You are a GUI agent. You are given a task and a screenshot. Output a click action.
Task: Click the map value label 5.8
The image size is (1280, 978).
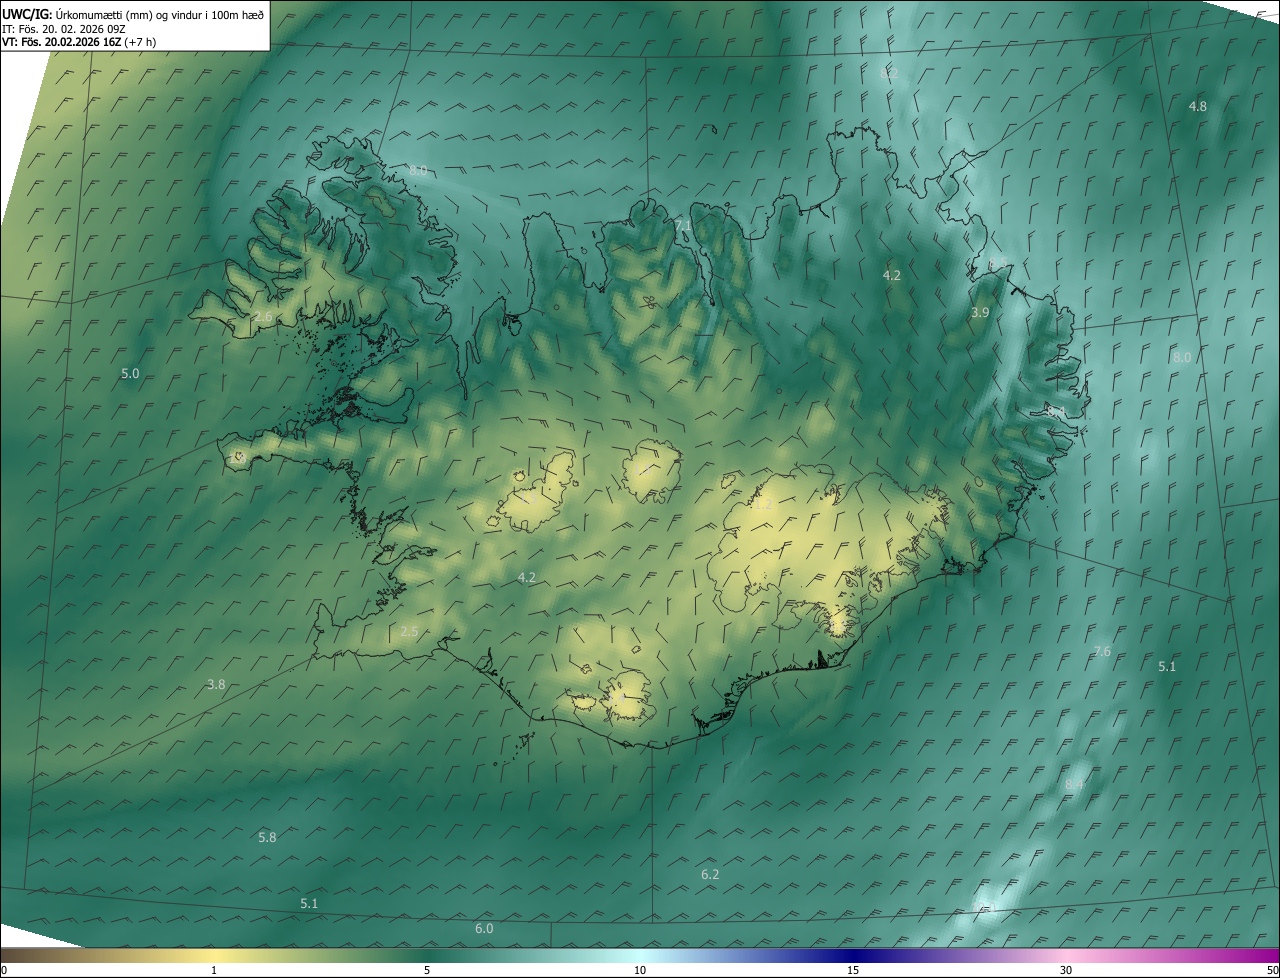point(267,837)
